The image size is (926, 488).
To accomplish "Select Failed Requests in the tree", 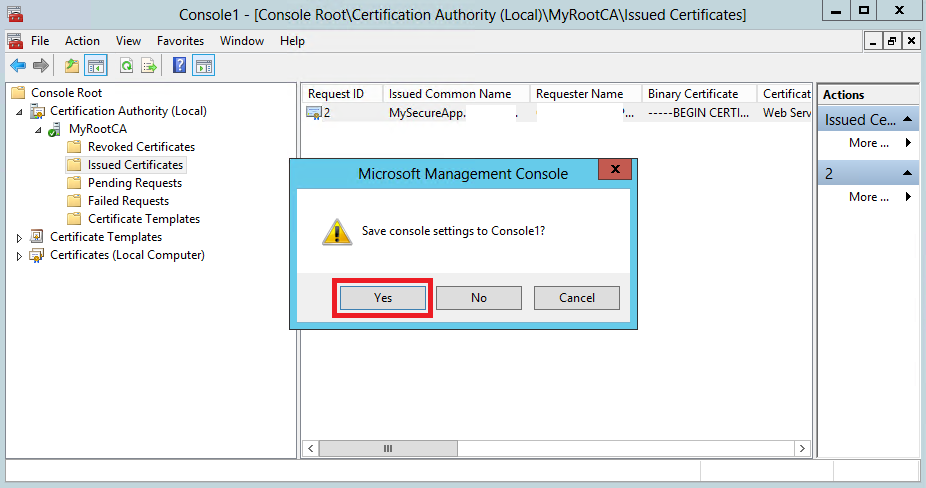I will [x=128, y=201].
